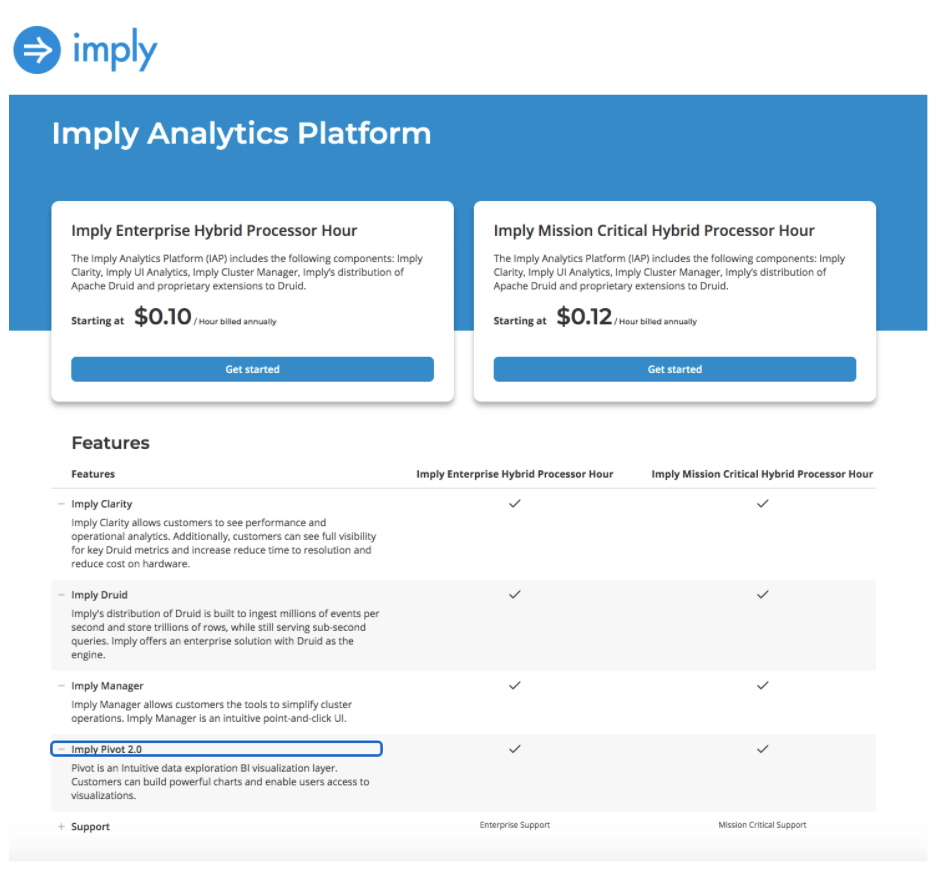
Task: Click Enterprise checkmark for Imply Manager
Action: 515,686
